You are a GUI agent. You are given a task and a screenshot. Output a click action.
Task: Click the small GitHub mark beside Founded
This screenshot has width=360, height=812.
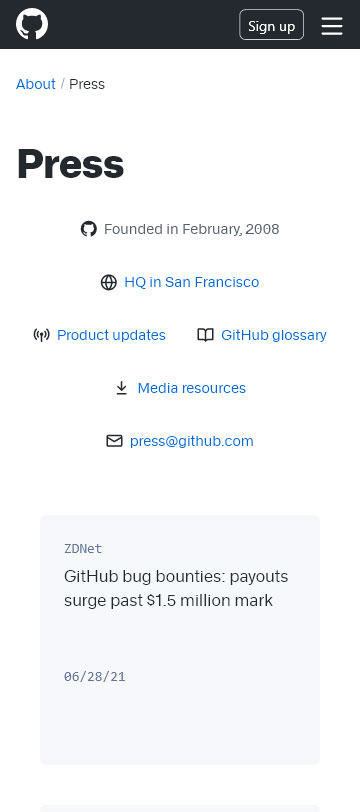89,229
